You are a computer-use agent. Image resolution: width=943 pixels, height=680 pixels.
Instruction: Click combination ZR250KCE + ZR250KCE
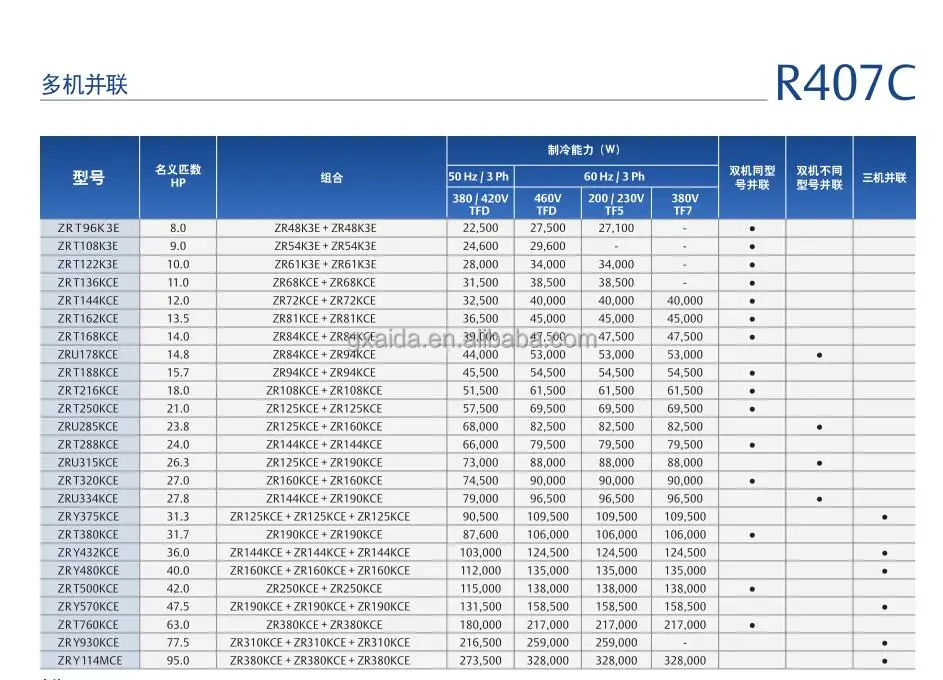click(x=324, y=589)
